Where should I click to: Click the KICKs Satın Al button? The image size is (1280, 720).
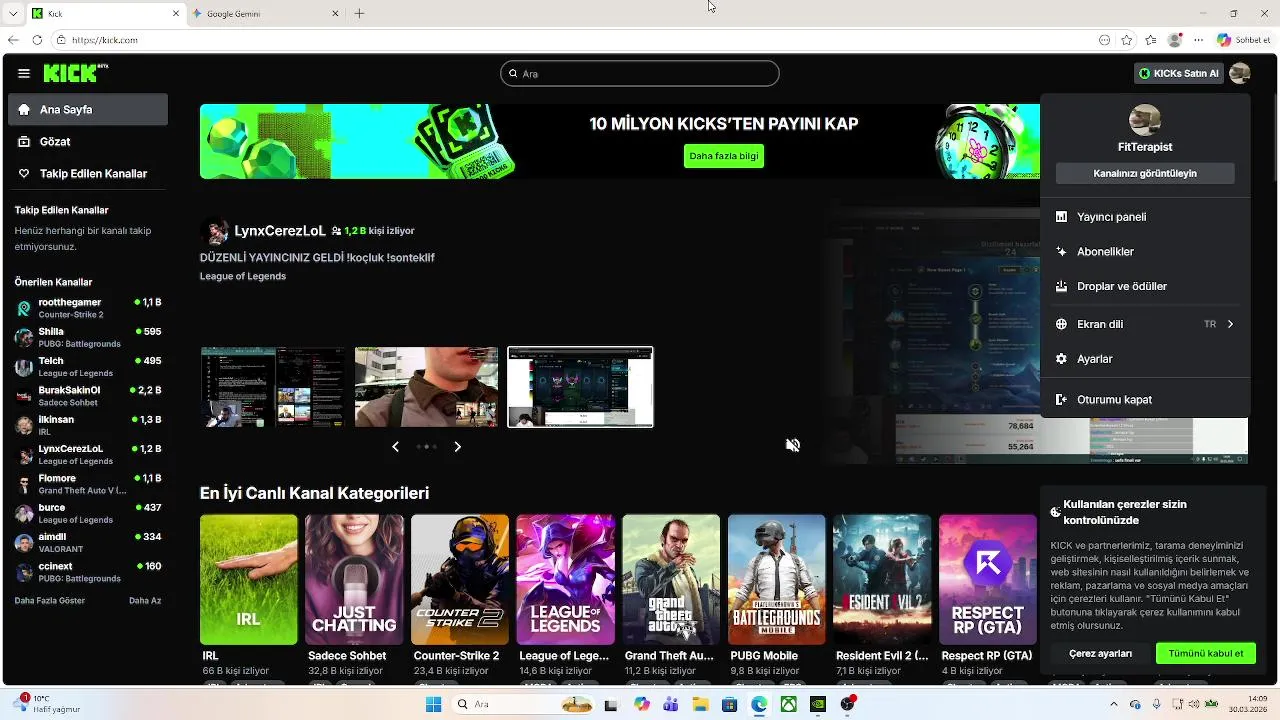[1178, 73]
